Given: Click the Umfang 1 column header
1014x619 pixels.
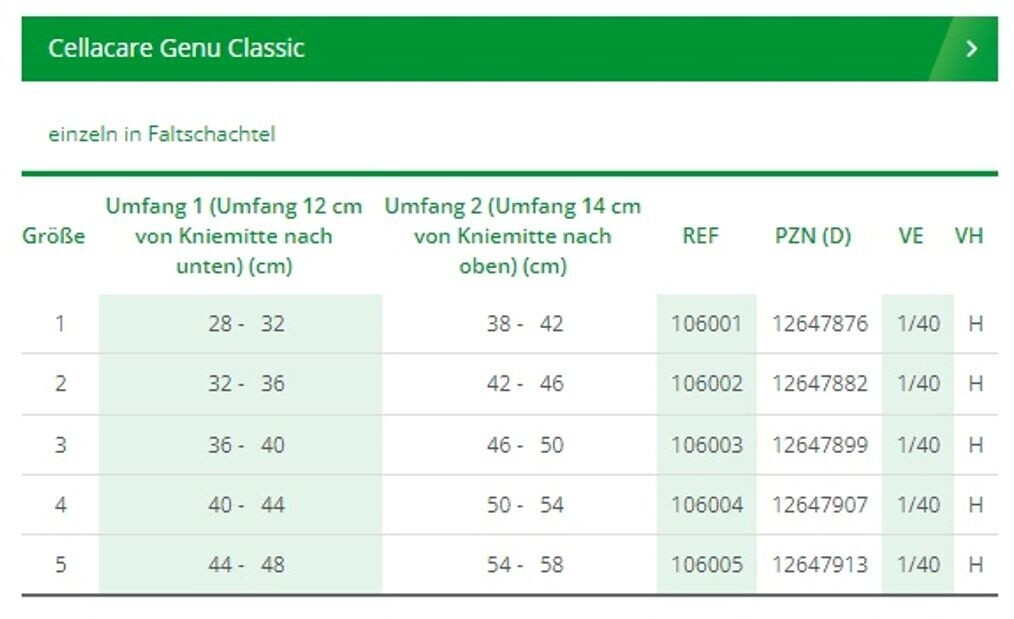Looking at the screenshot, I should pyautogui.click(x=233, y=237).
